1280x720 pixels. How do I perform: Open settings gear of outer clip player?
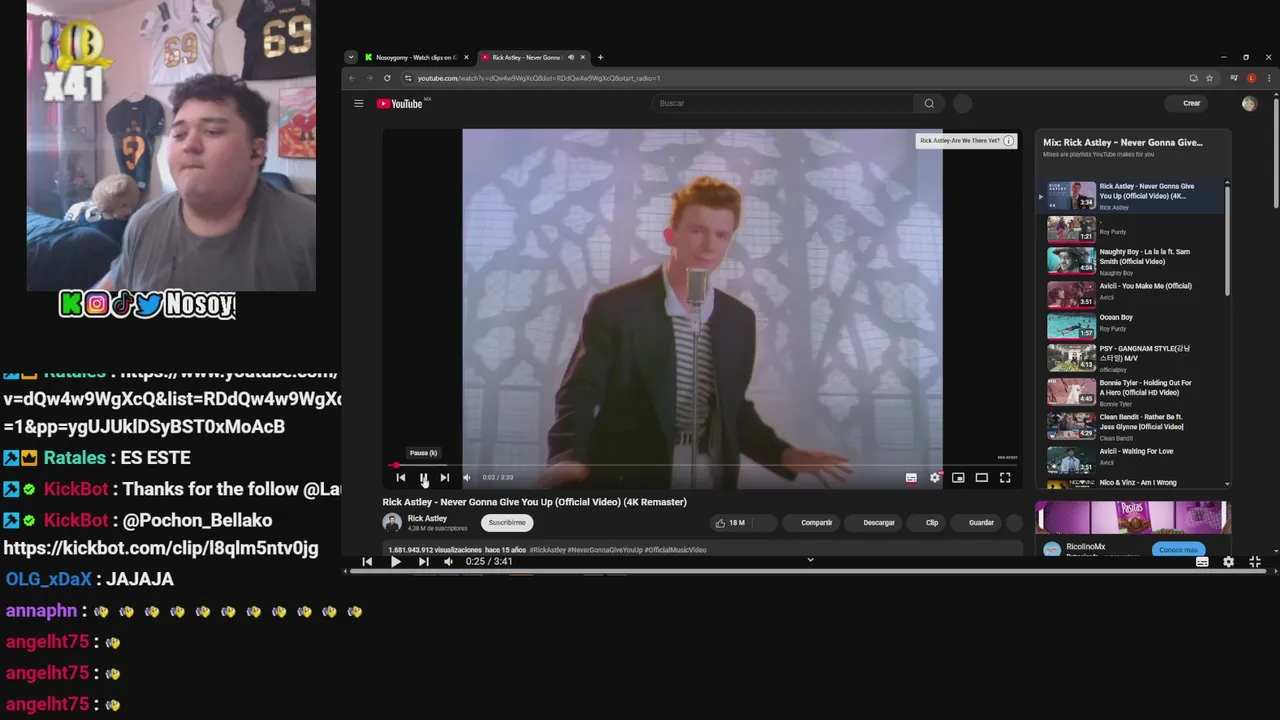coord(1228,562)
